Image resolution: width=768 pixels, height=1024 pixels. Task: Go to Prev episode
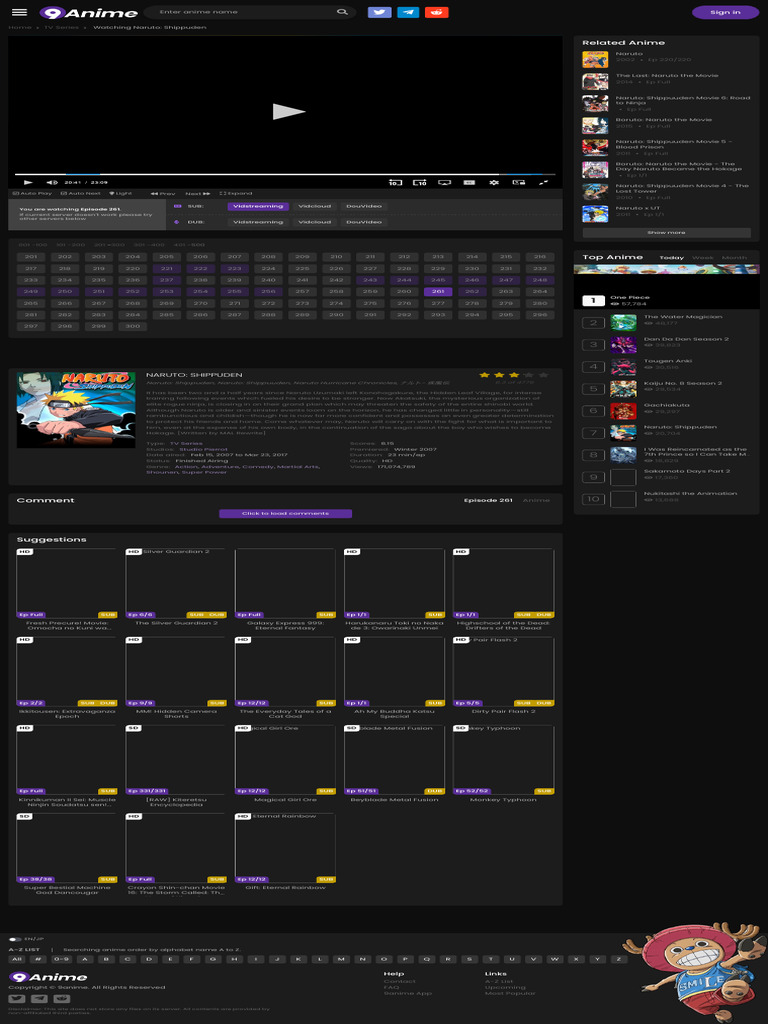[163, 194]
